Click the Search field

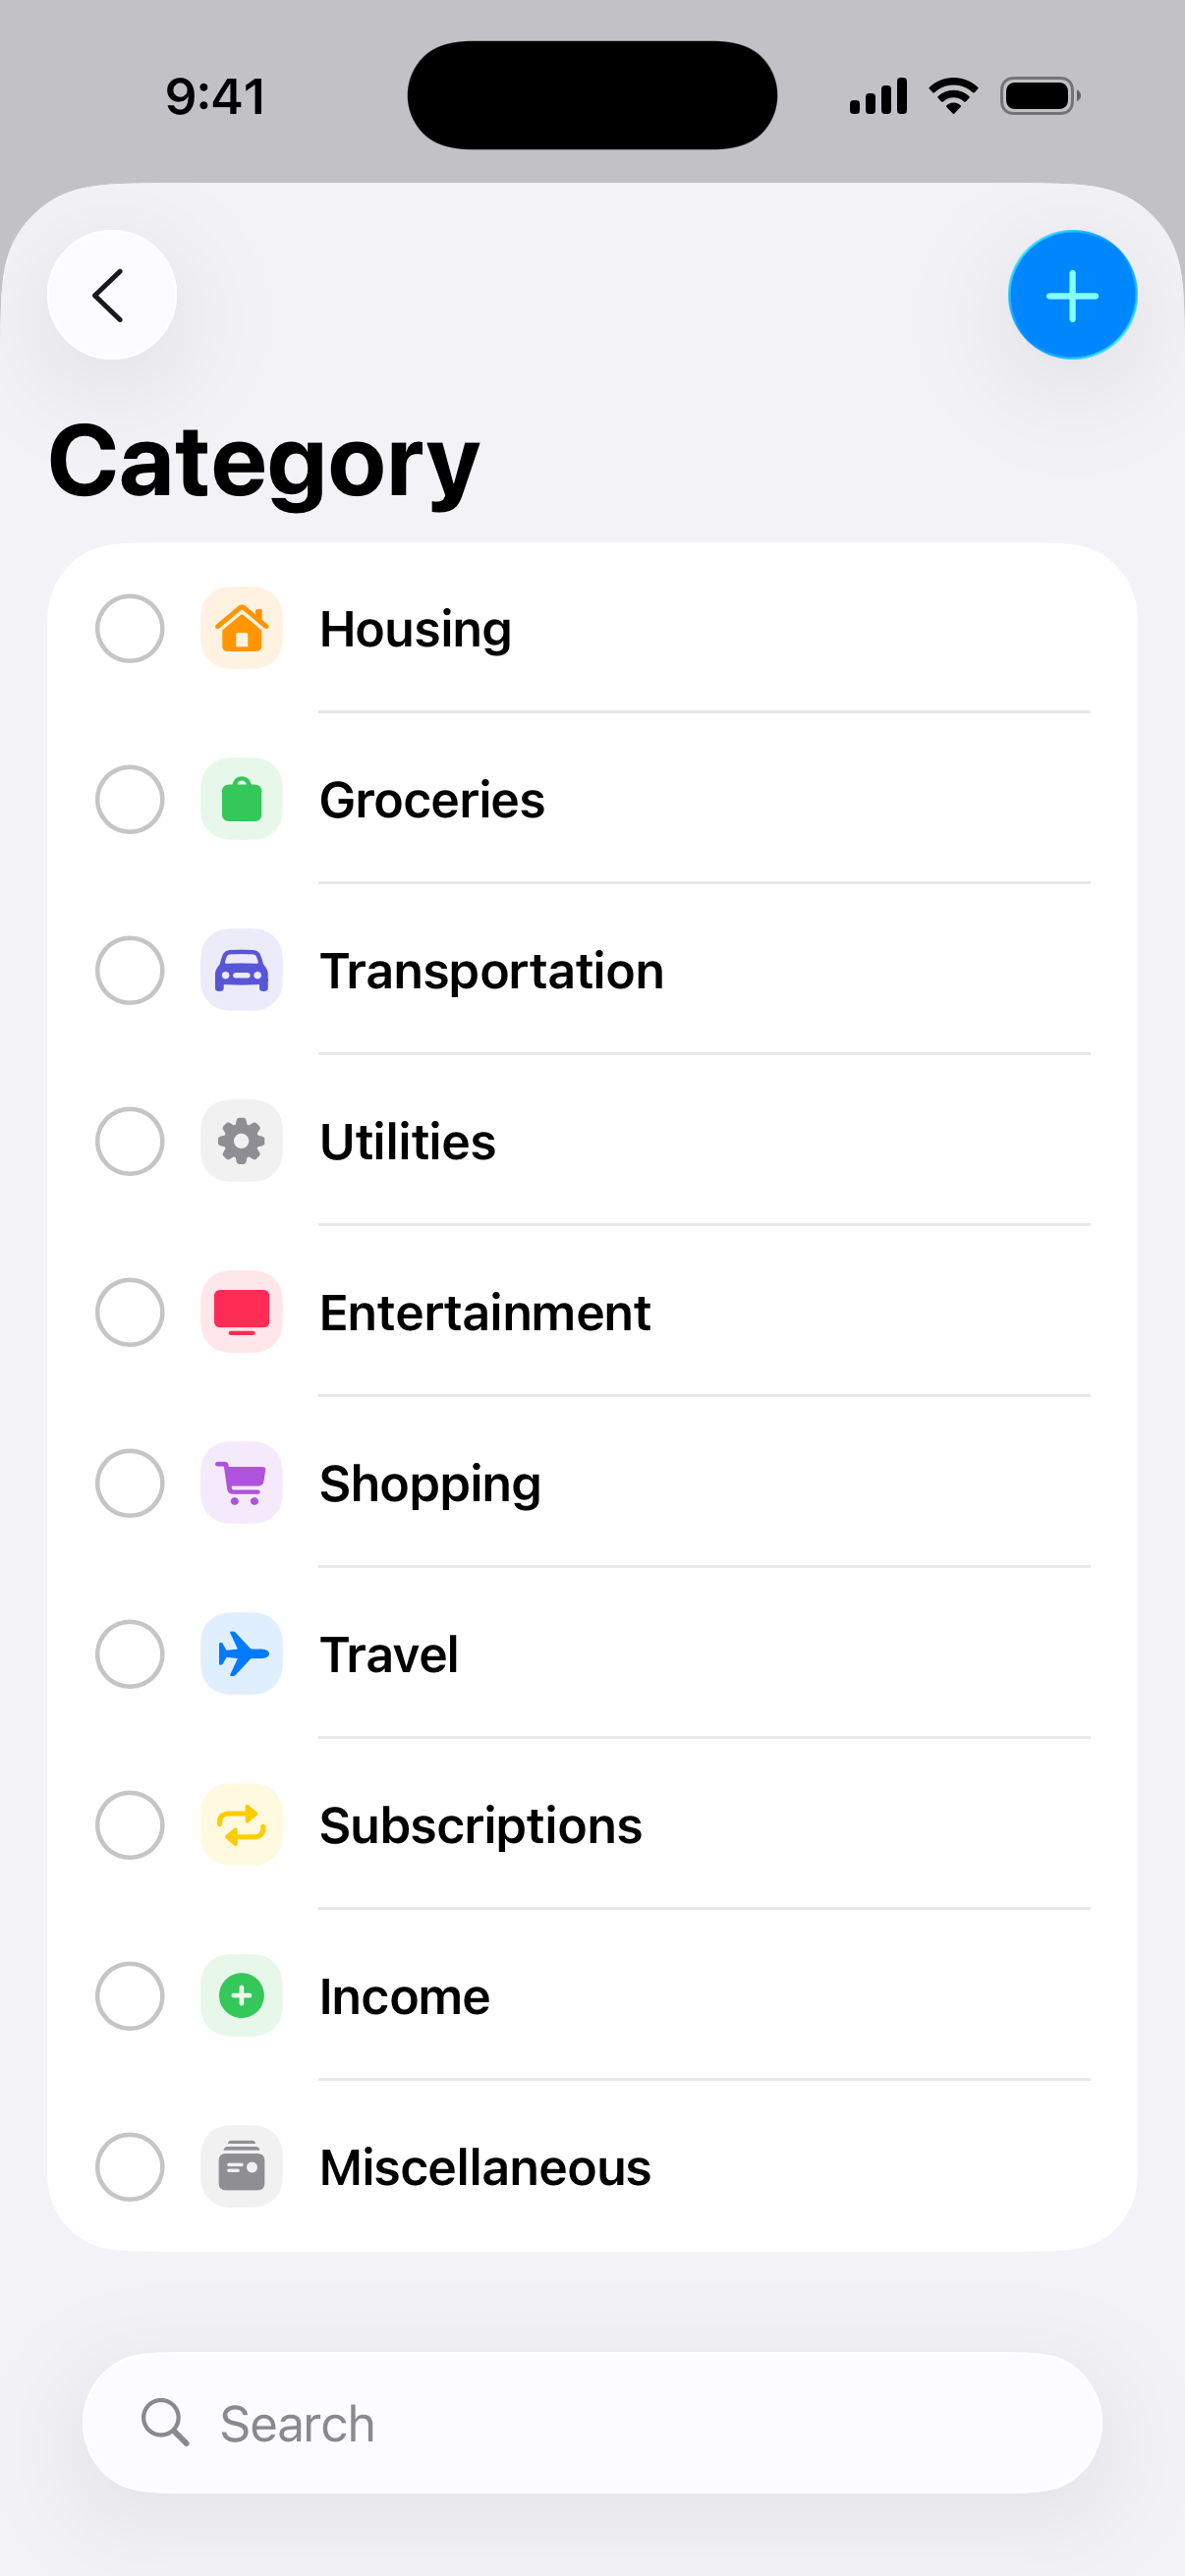[592, 2423]
